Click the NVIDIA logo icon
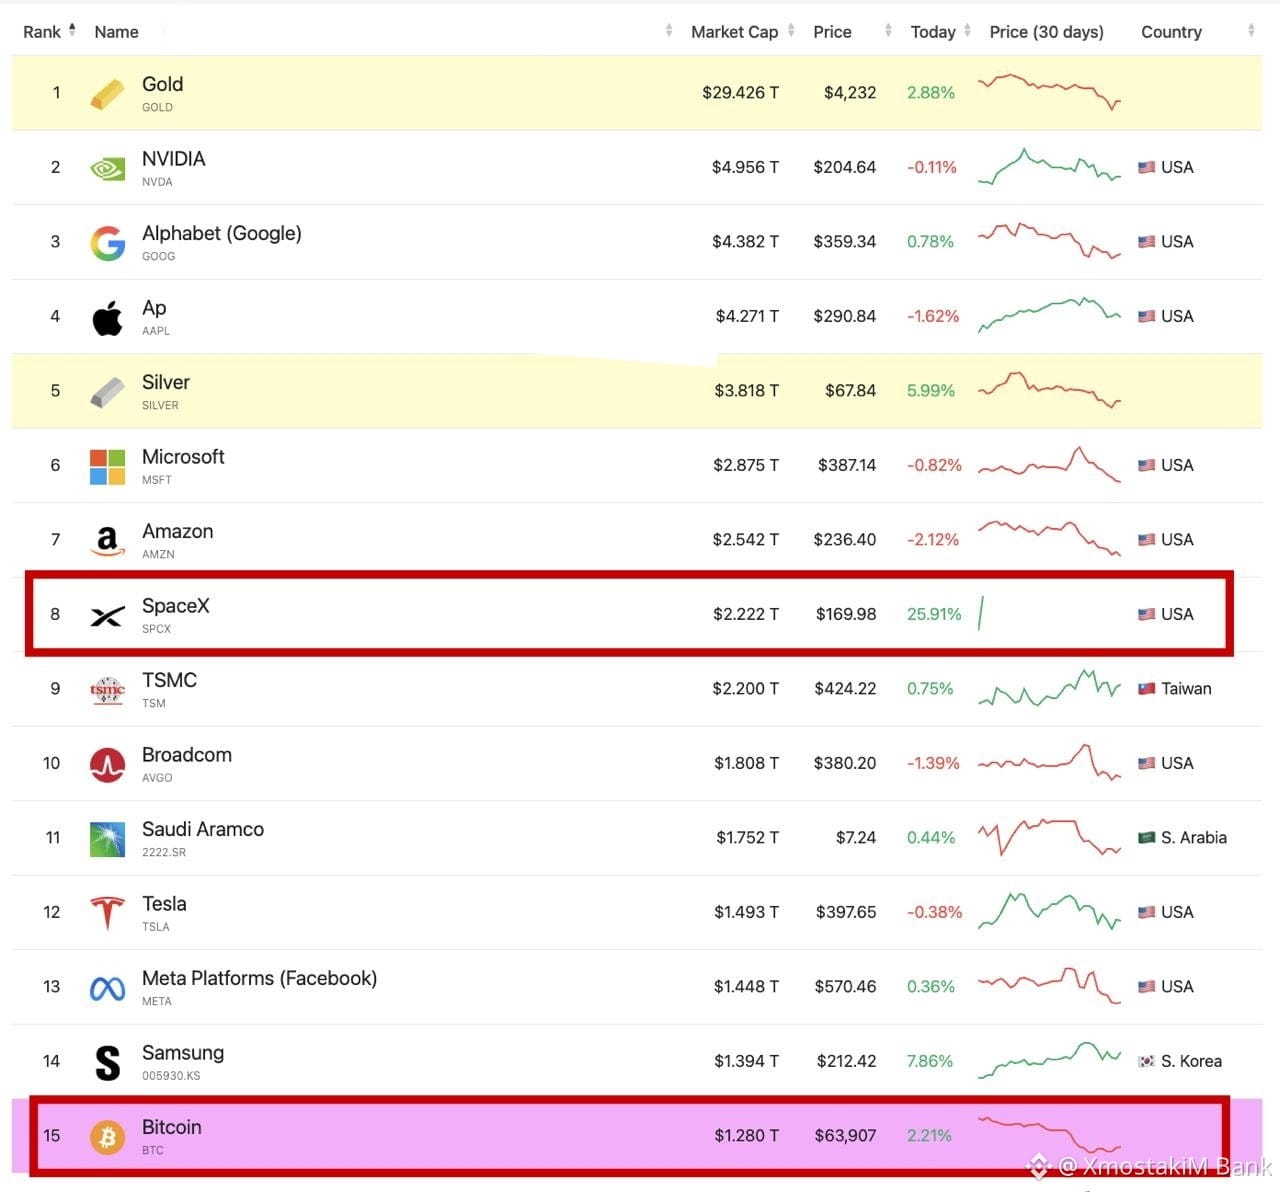1280x1192 pixels. pos(107,168)
